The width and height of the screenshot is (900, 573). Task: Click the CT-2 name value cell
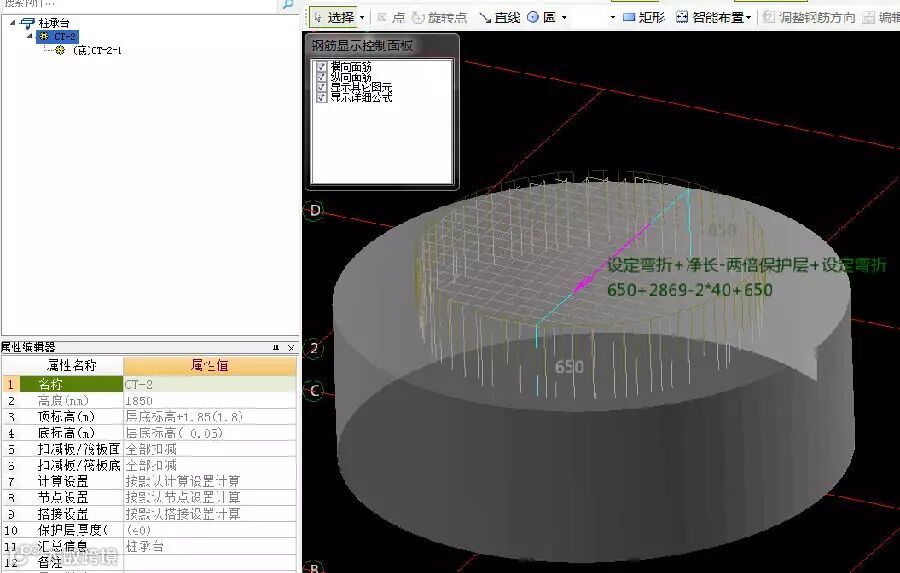pos(210,384)
